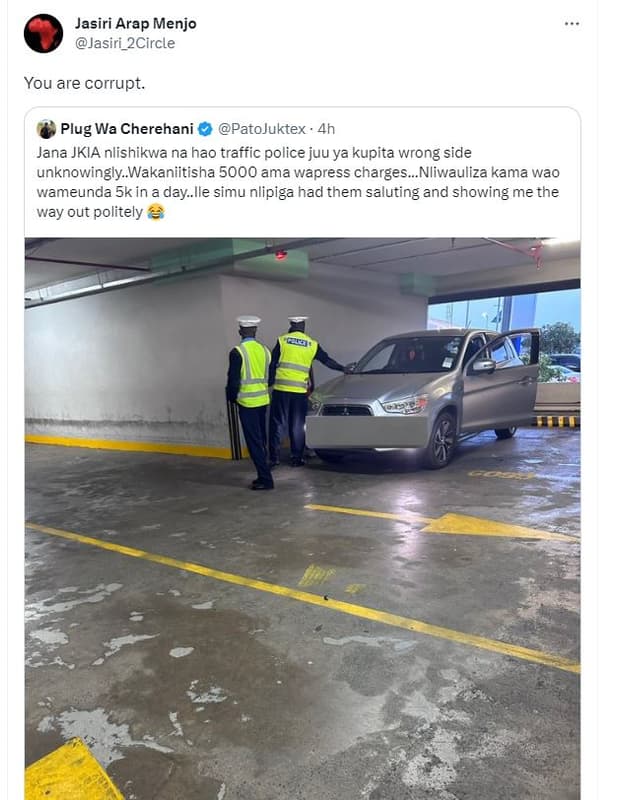
Task: Click the officer wearing the POLICE vest
Action: [295, 390]
